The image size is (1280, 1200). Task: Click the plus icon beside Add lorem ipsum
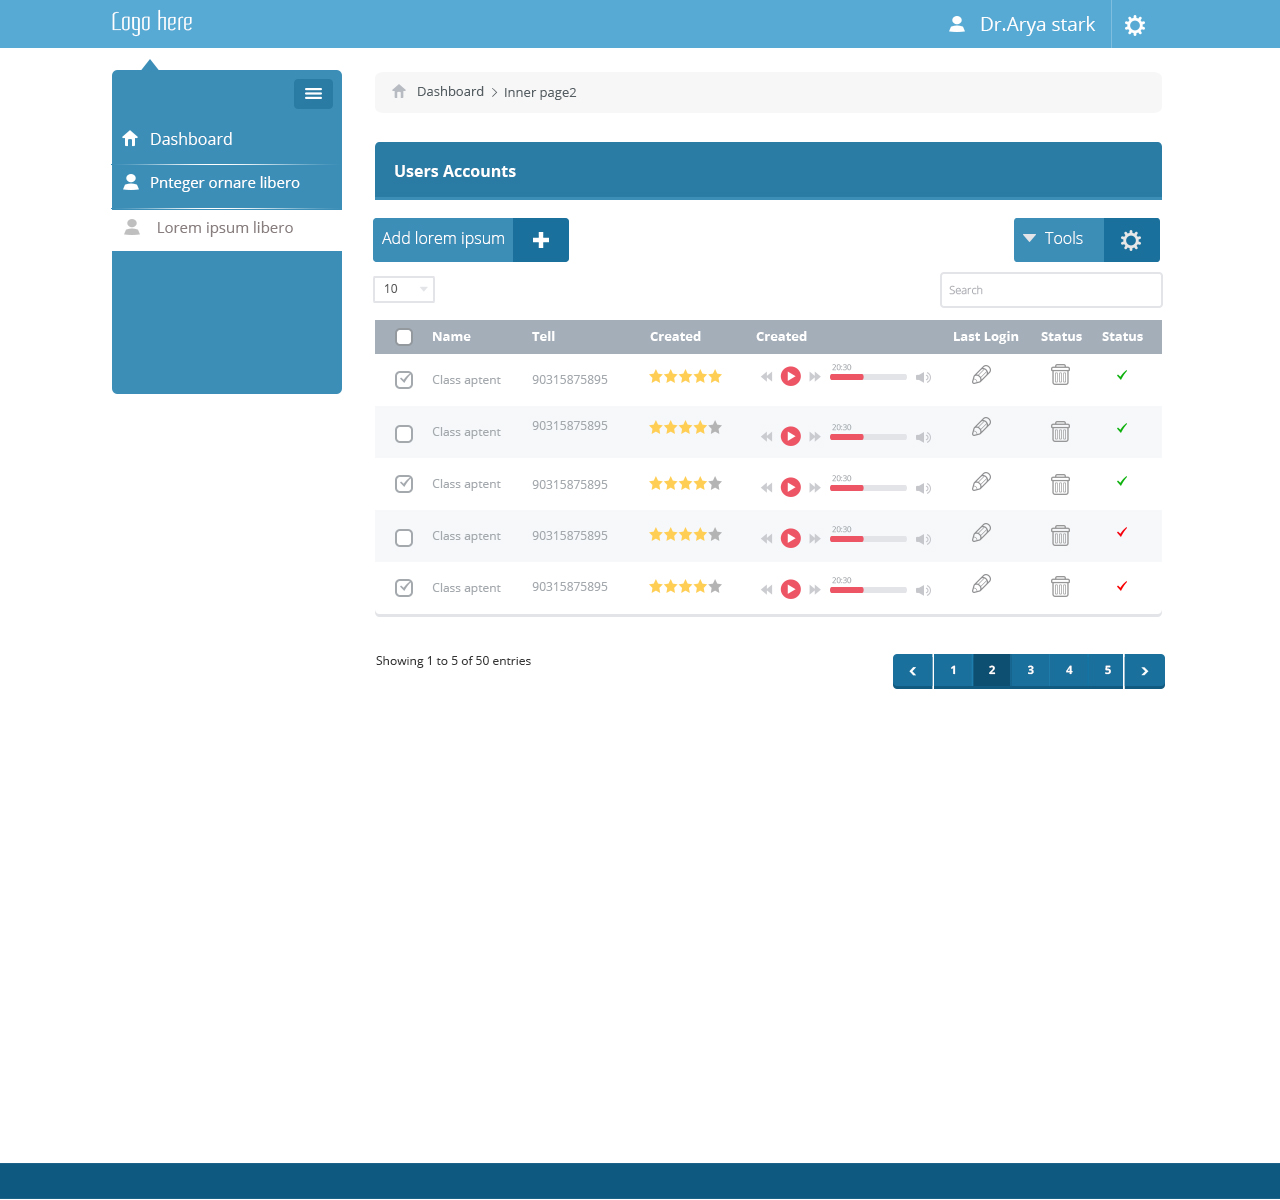pyautogui.click(x=541, y=240)
